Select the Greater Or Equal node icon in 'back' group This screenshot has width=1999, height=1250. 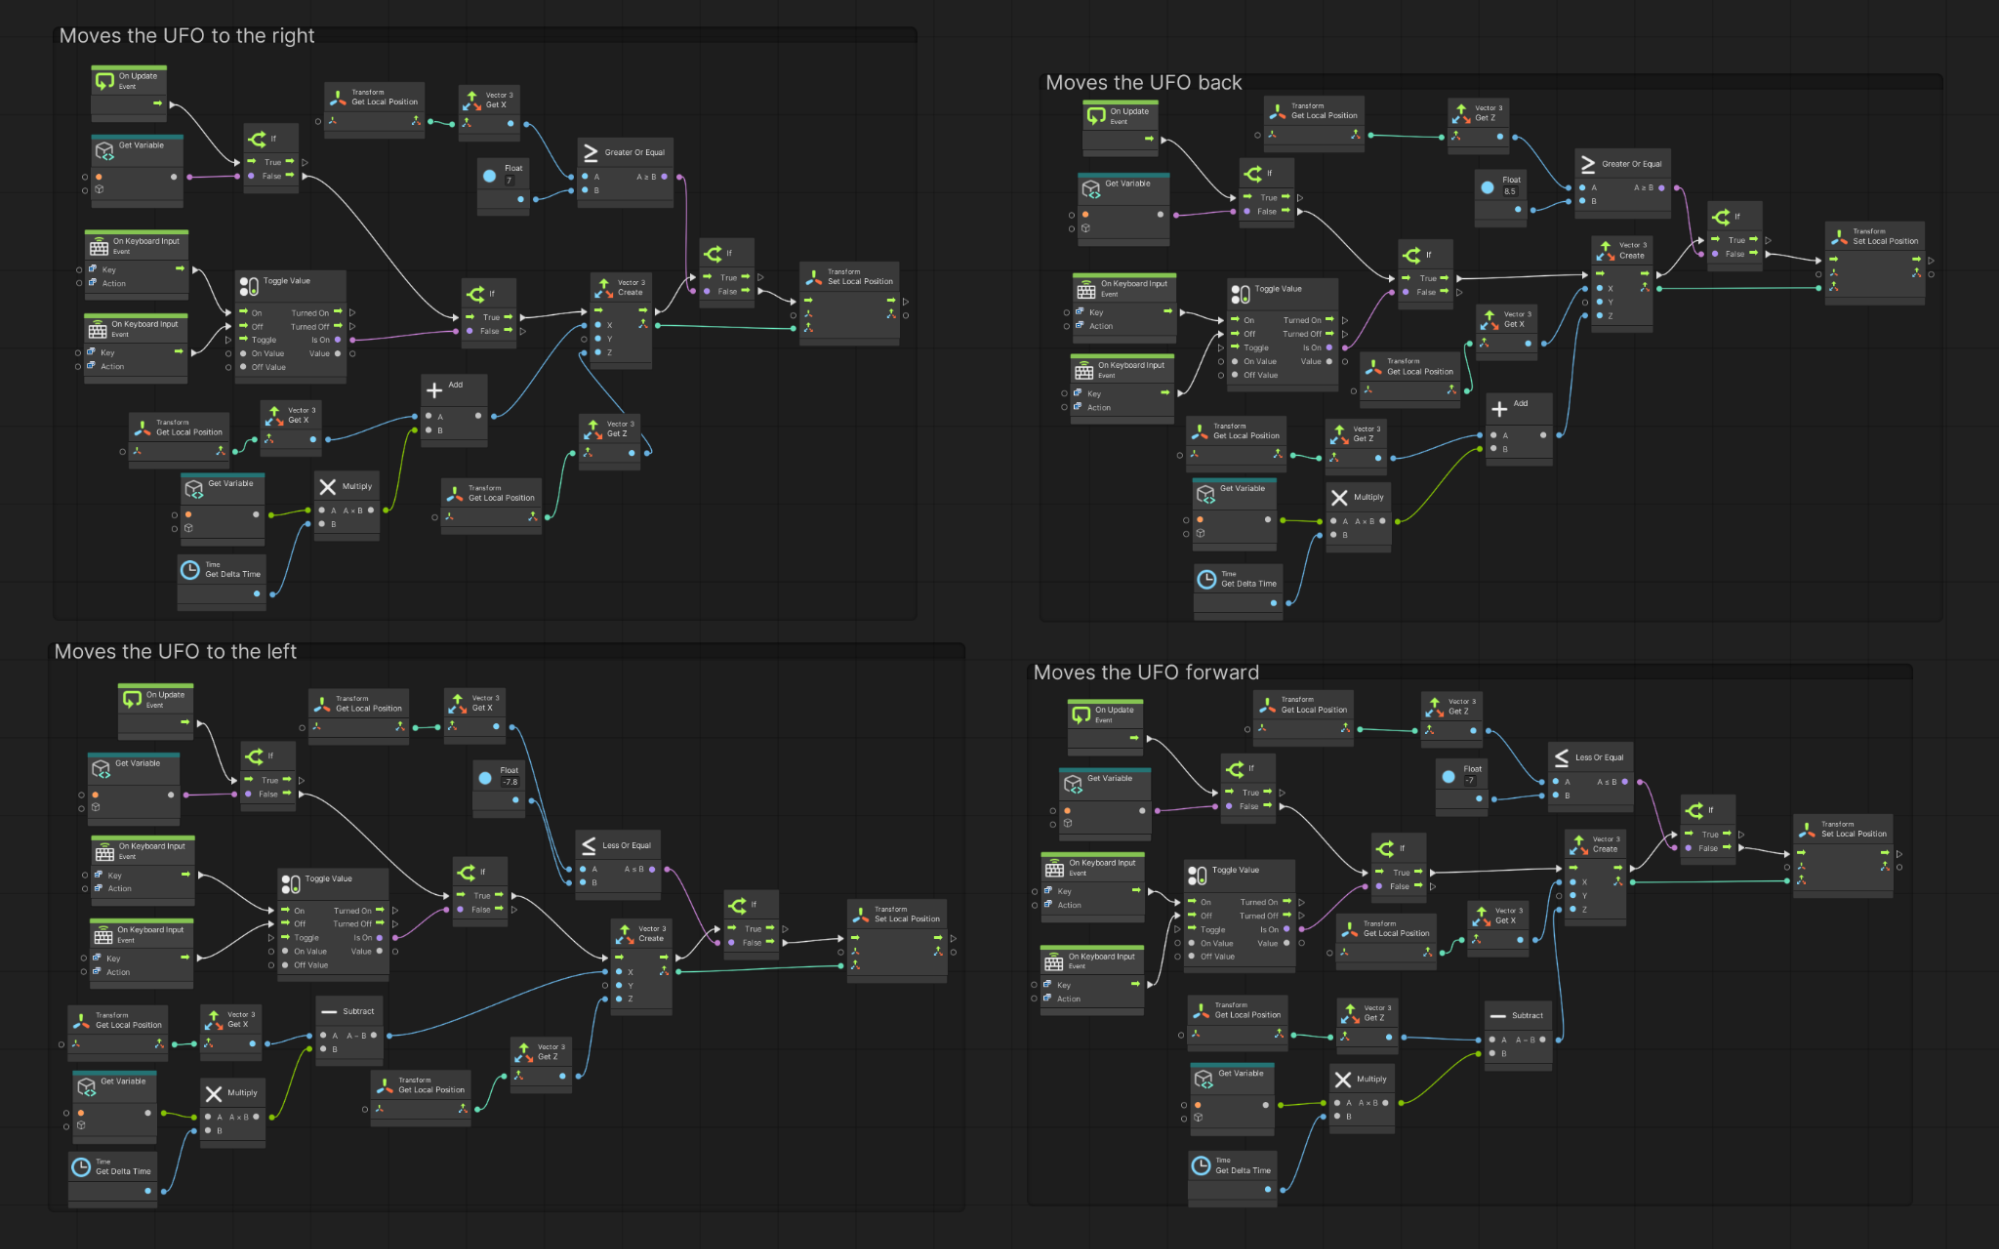coord(1588,164)
